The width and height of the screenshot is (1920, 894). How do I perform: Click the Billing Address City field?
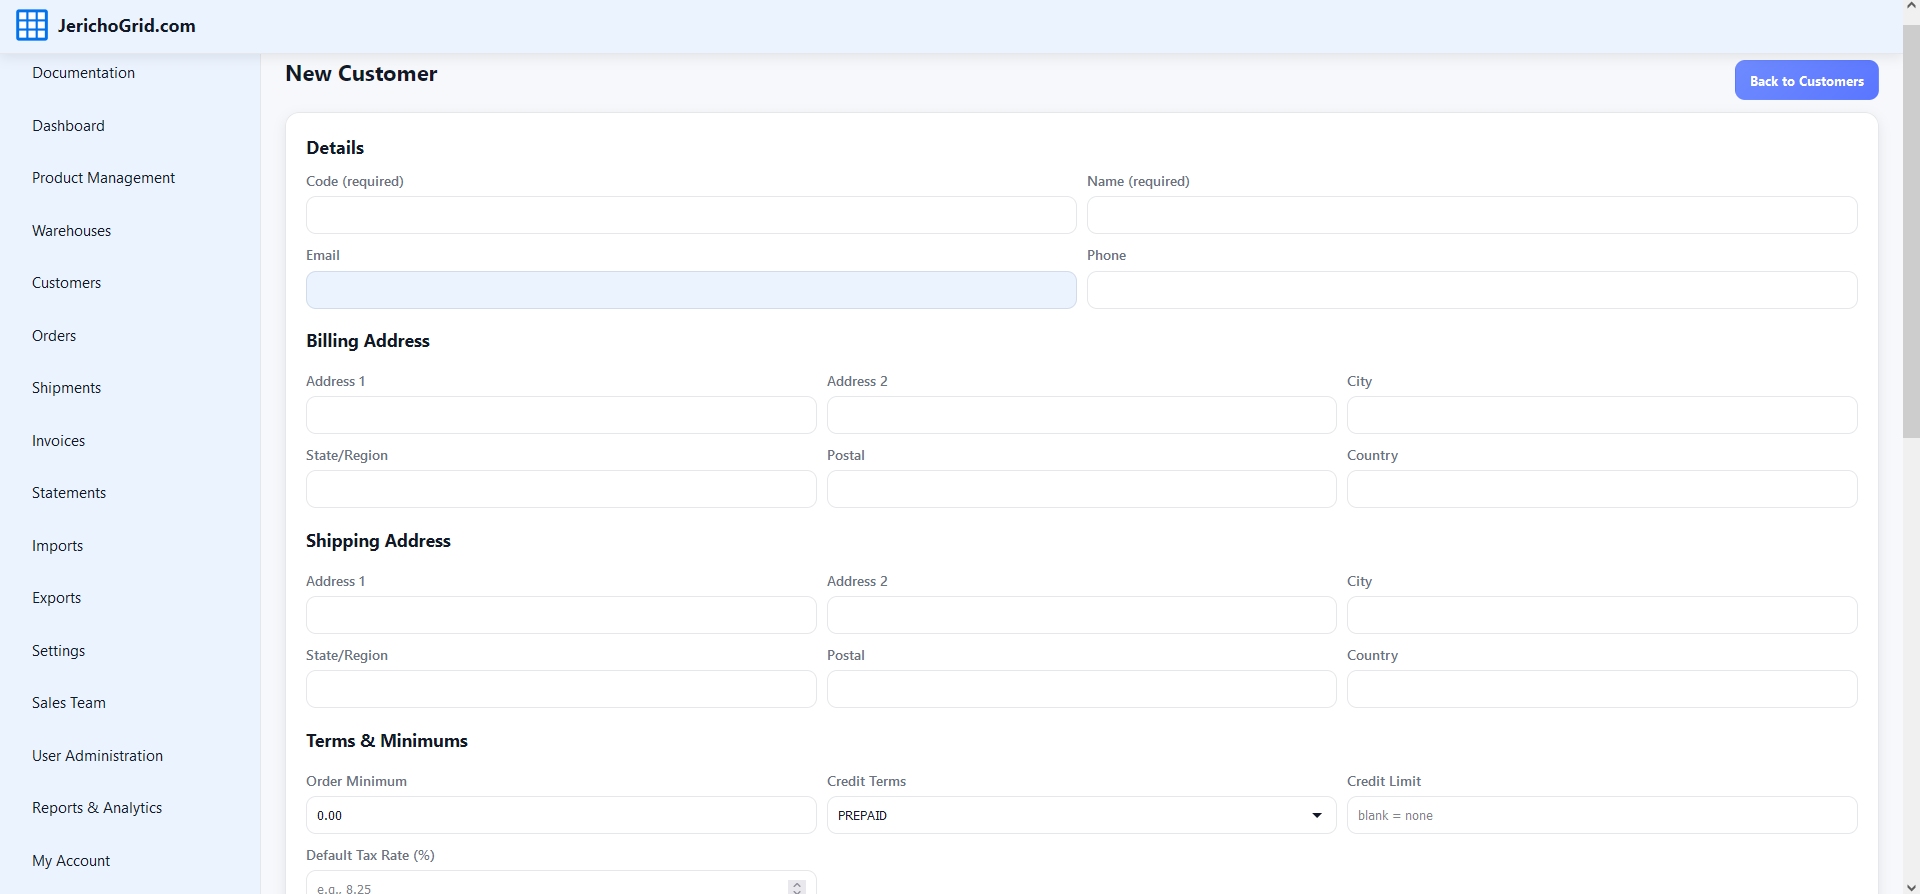[1601, 415]
